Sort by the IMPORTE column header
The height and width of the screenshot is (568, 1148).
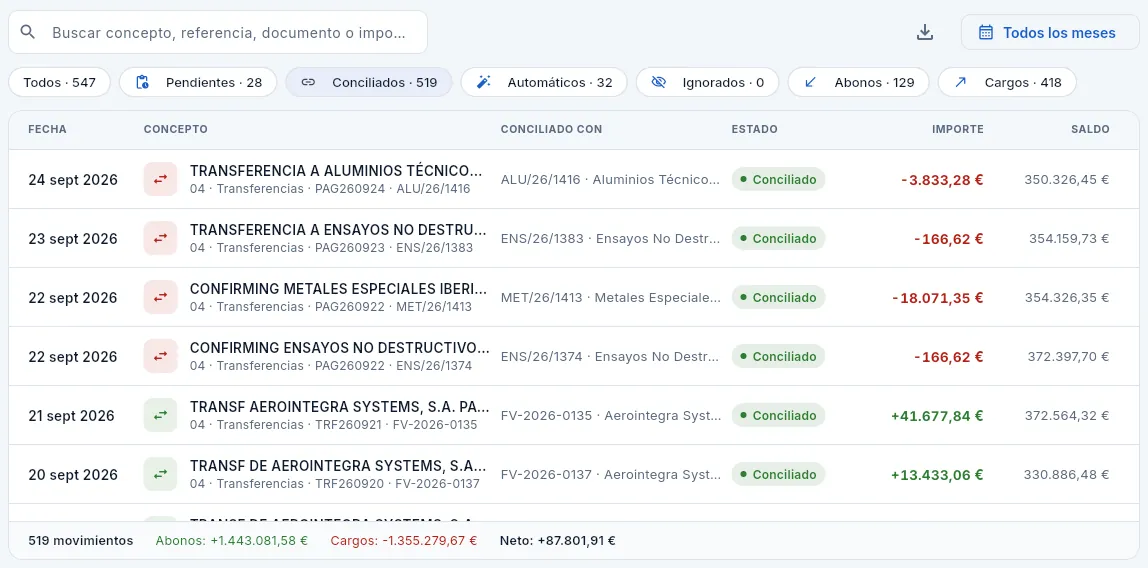(x=958, y=130)
